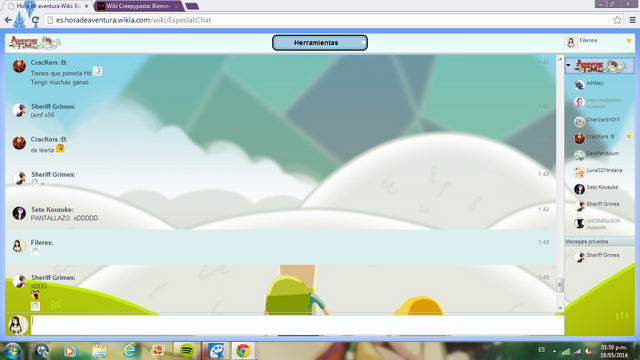Screen dimensions: 640x360
Task: Click the chat scrollbar down arrow
Action: pos(560,308)
